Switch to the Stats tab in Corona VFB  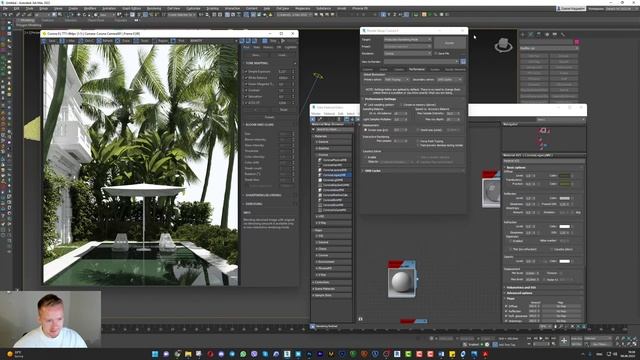coord(257,47)
